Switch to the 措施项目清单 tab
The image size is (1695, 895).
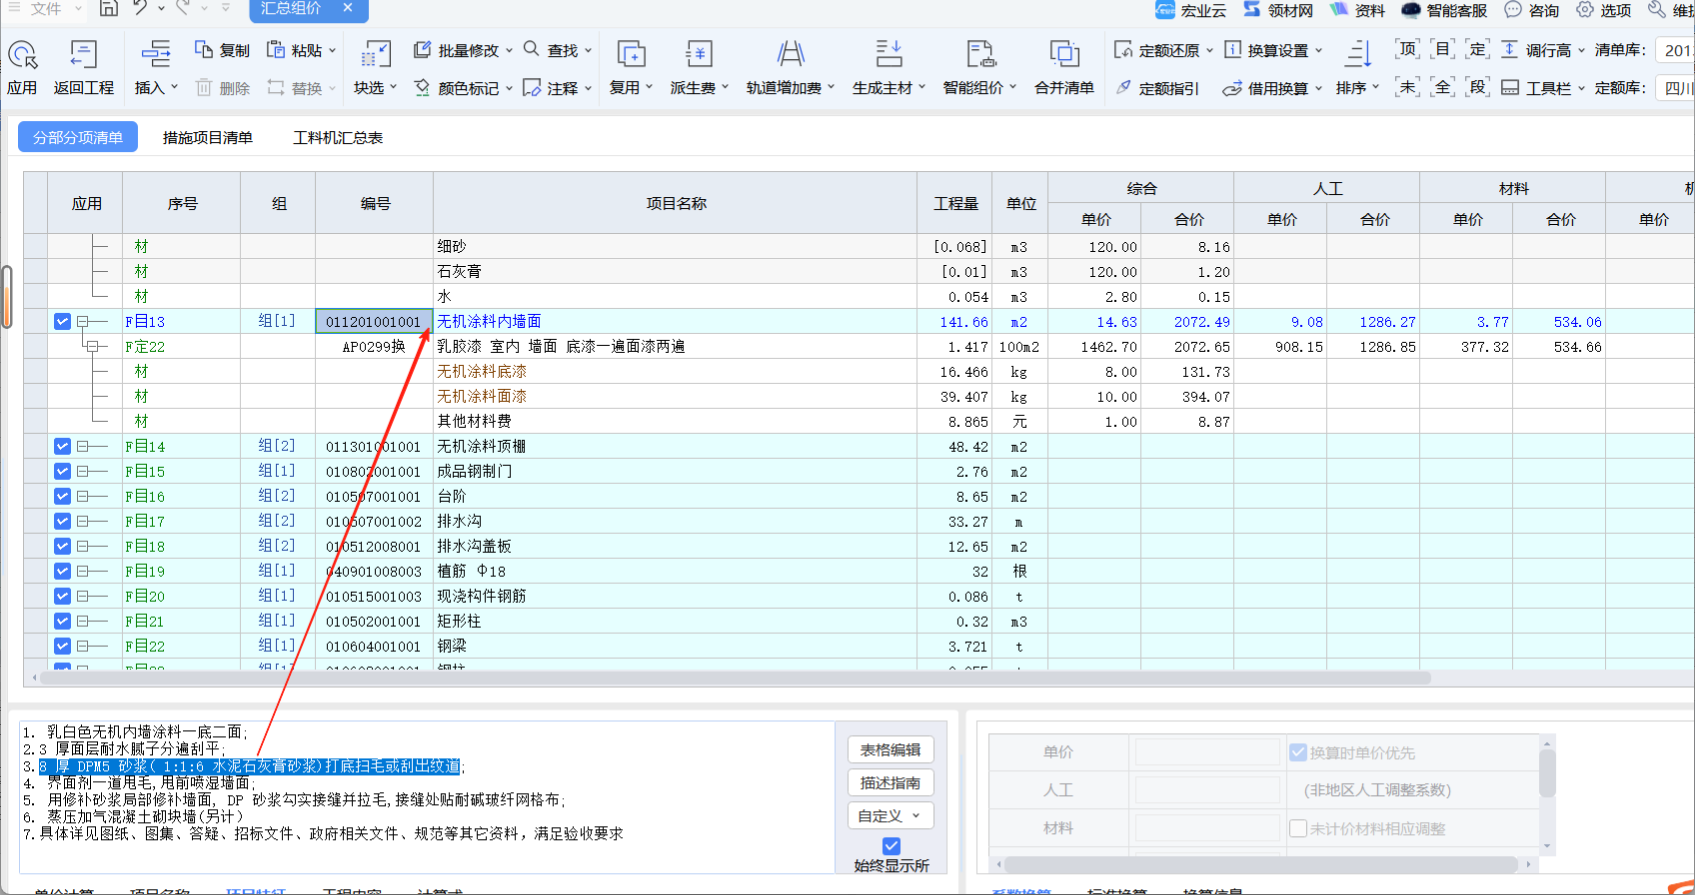coord(208,137)
